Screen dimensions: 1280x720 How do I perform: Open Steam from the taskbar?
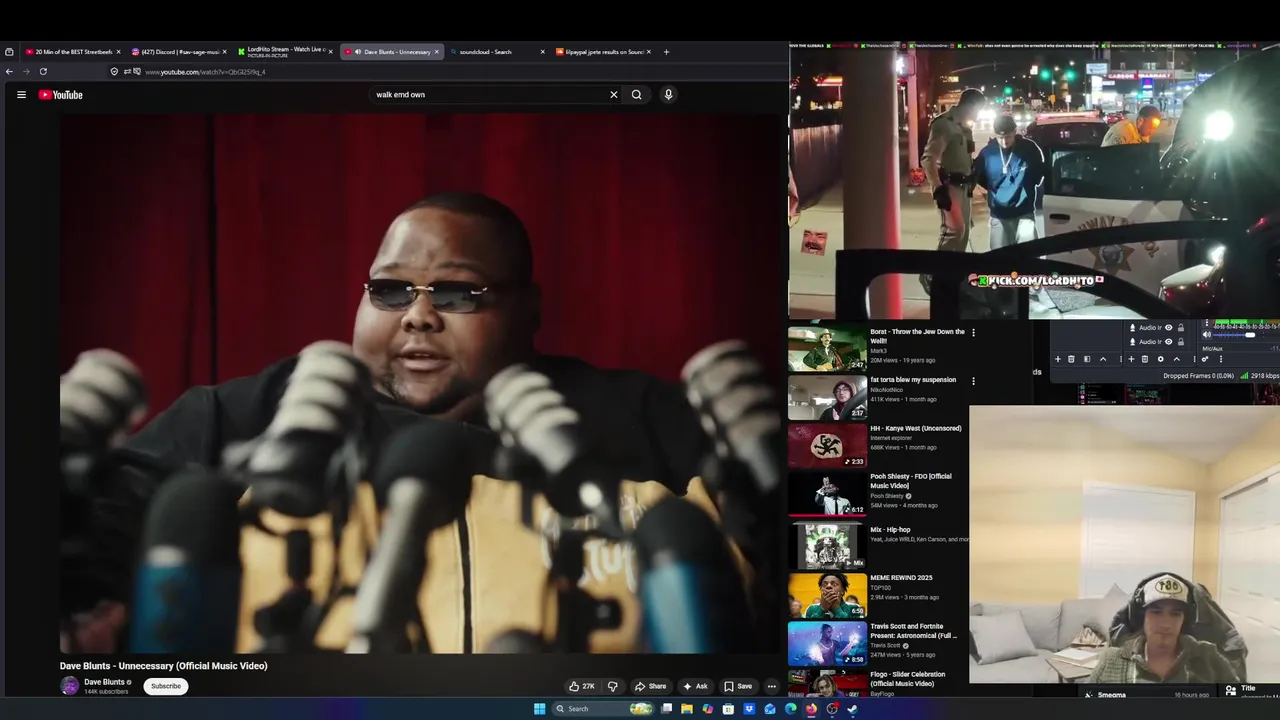852,709
